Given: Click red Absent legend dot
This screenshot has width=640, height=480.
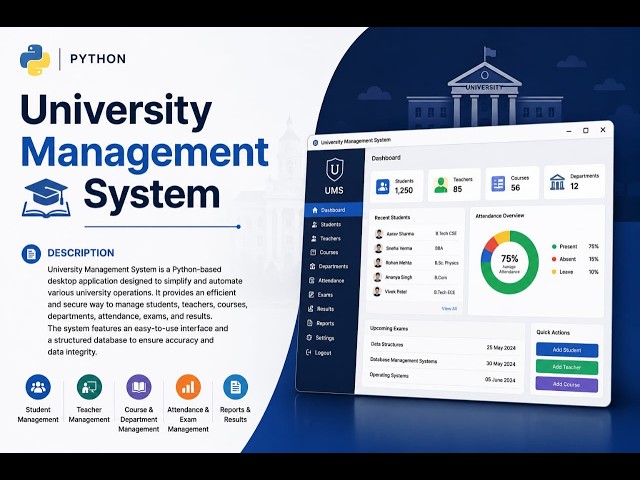Looking at the screenshot, I should point(554,259).
